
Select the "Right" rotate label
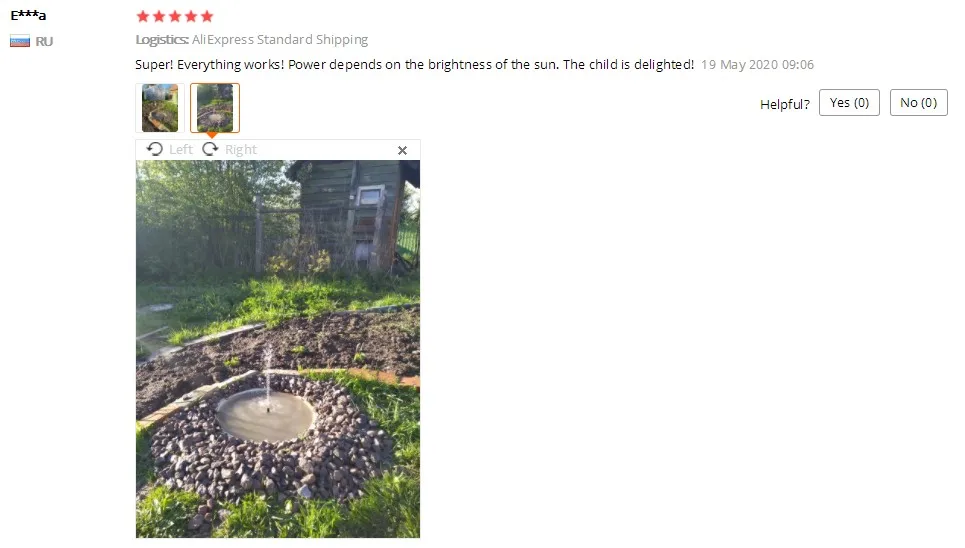tap(241, 150)
